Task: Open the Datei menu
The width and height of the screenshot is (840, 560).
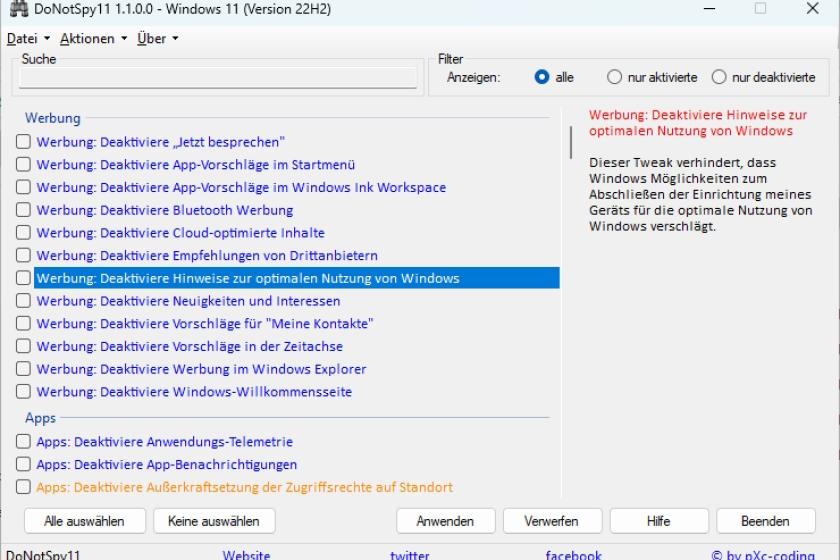Action: [x=28, y=39]
